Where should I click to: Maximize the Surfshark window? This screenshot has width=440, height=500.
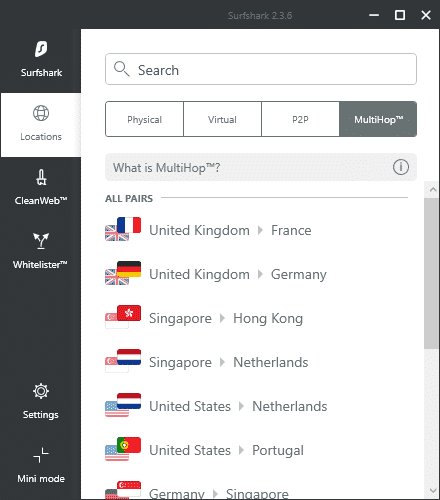(400, 15)
